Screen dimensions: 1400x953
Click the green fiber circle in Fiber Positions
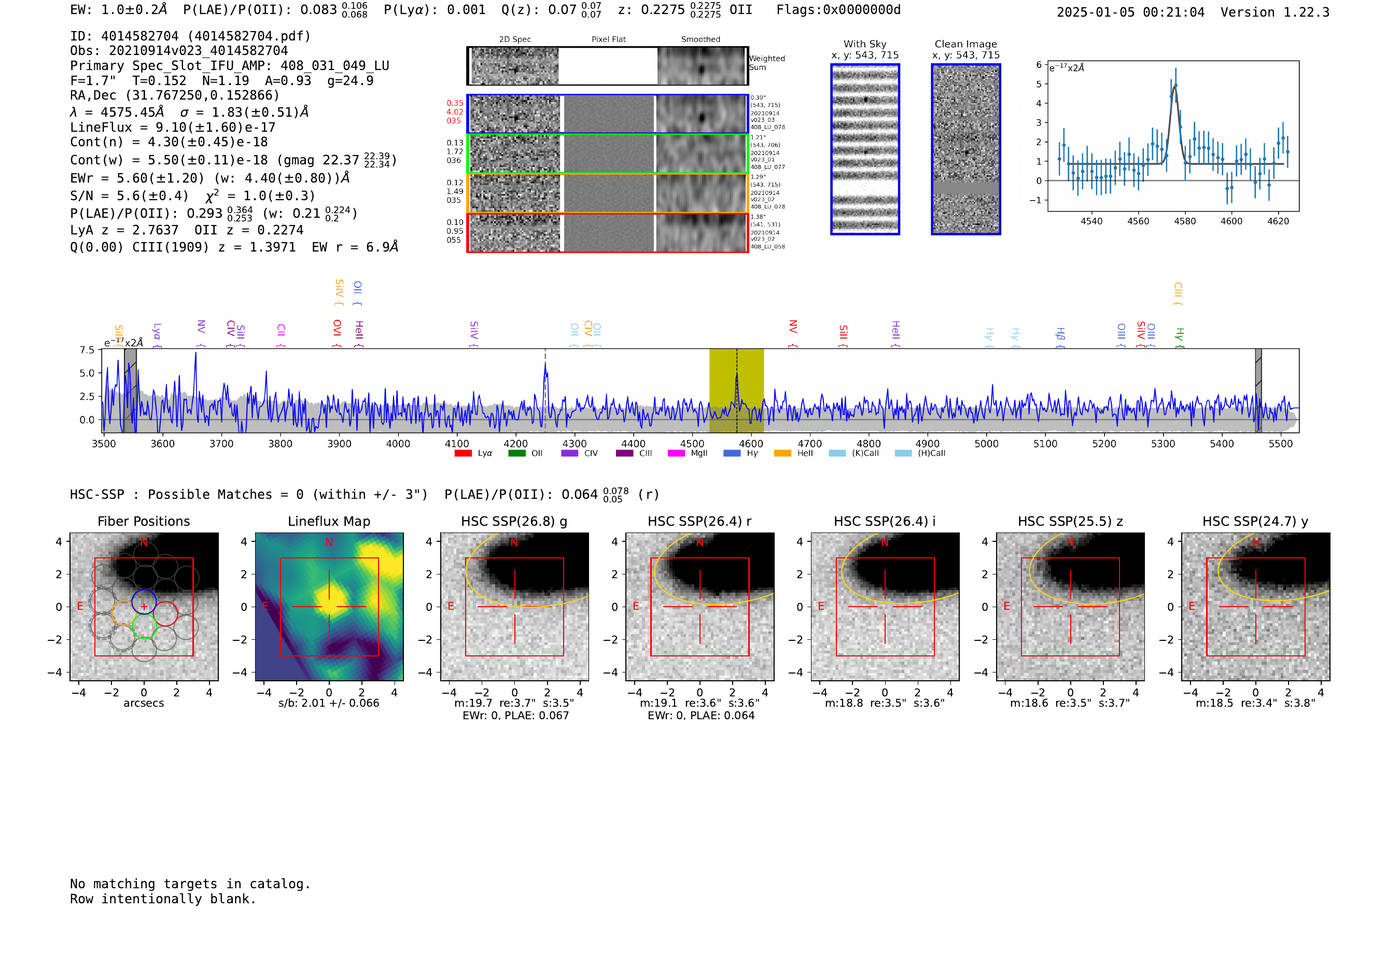pyautogui.click(x=144, y=626)
